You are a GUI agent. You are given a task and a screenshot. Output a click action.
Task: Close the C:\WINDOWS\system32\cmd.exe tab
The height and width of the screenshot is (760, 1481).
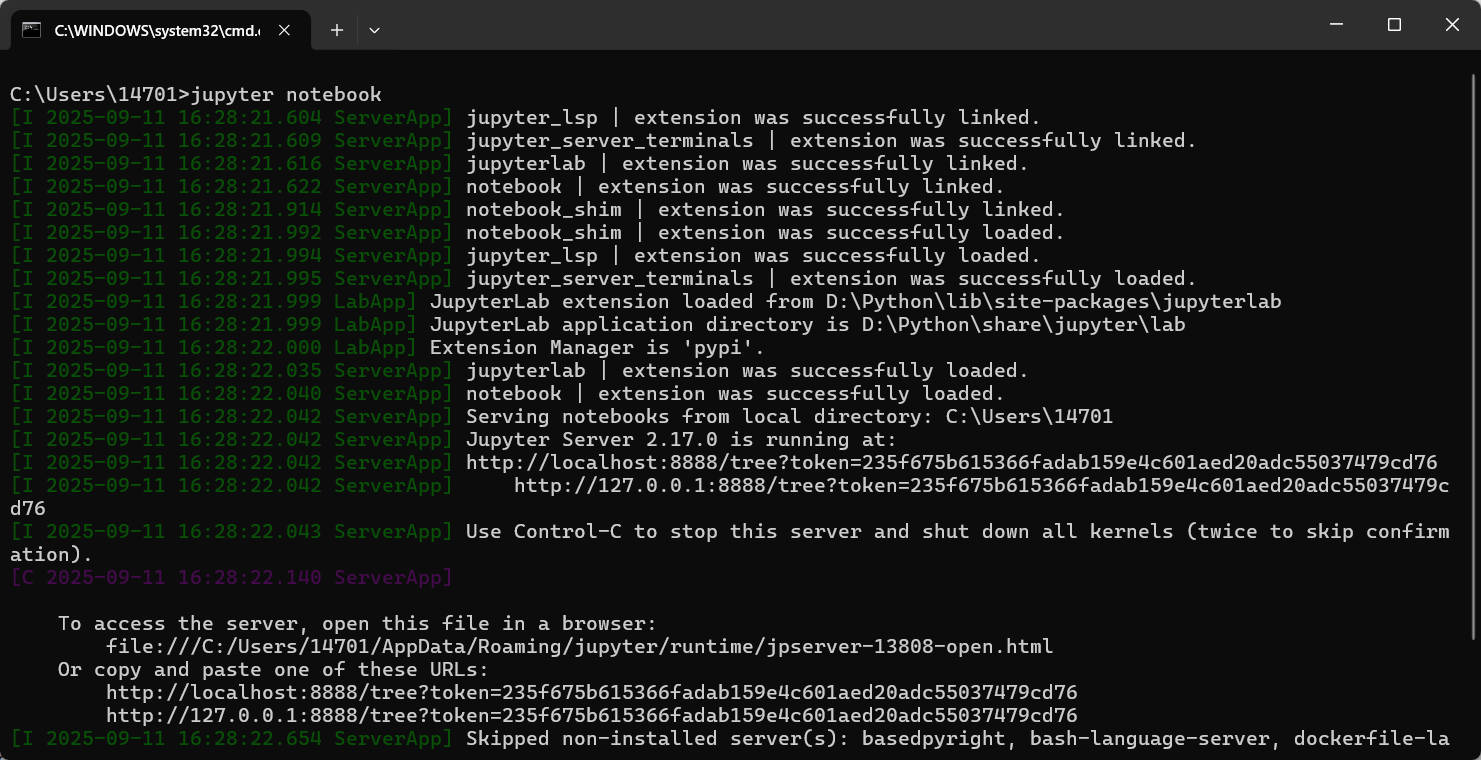283,30
